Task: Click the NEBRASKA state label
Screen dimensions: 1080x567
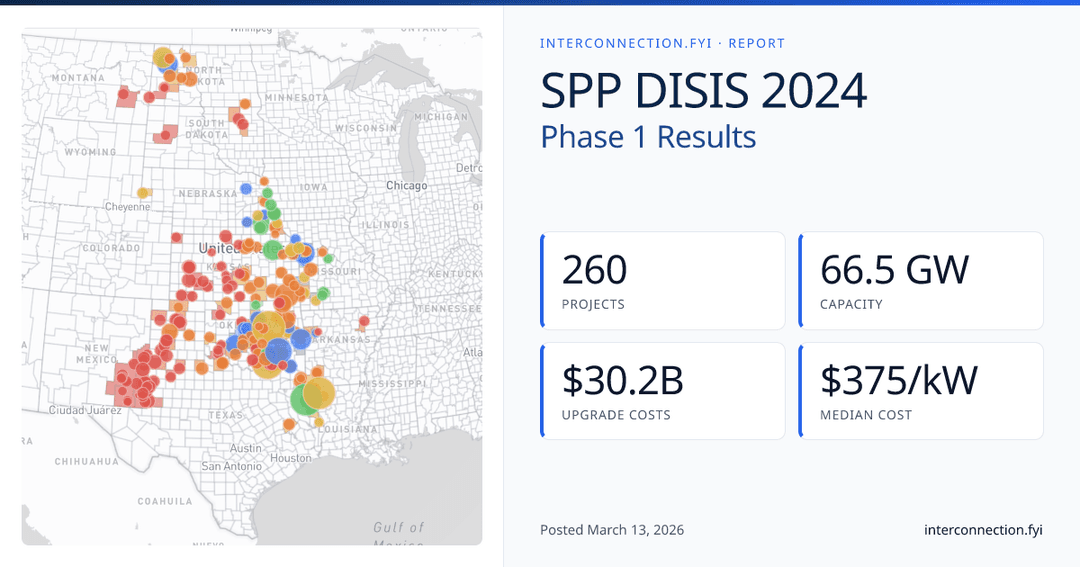Action: coord(208,194)
